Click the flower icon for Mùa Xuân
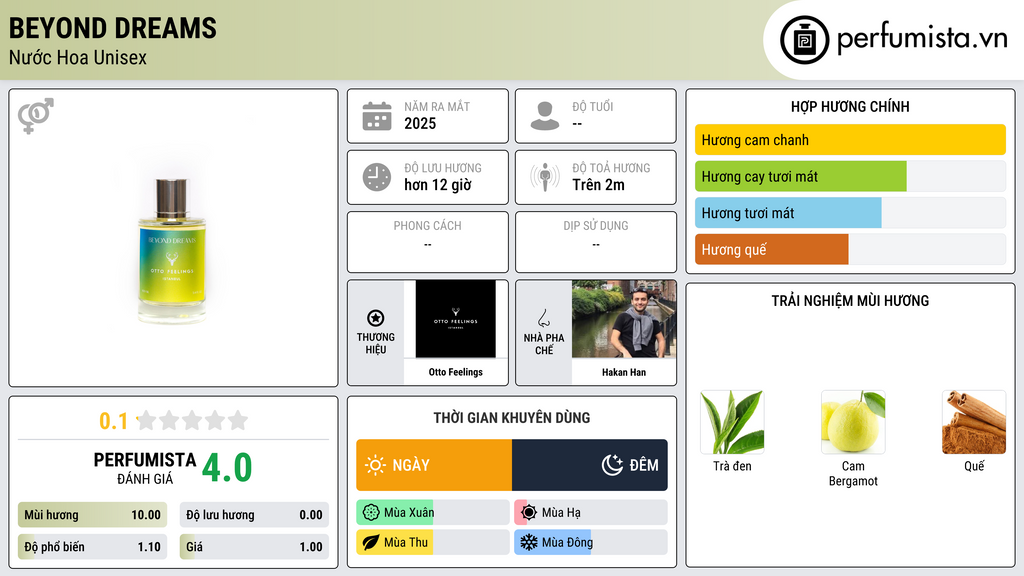The height and width of the screenshot is (576, 1024). pos(371,512)
